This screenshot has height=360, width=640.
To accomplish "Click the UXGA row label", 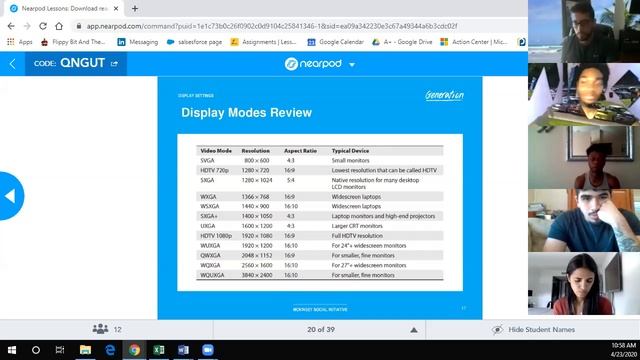I will (x=208, y=226).
